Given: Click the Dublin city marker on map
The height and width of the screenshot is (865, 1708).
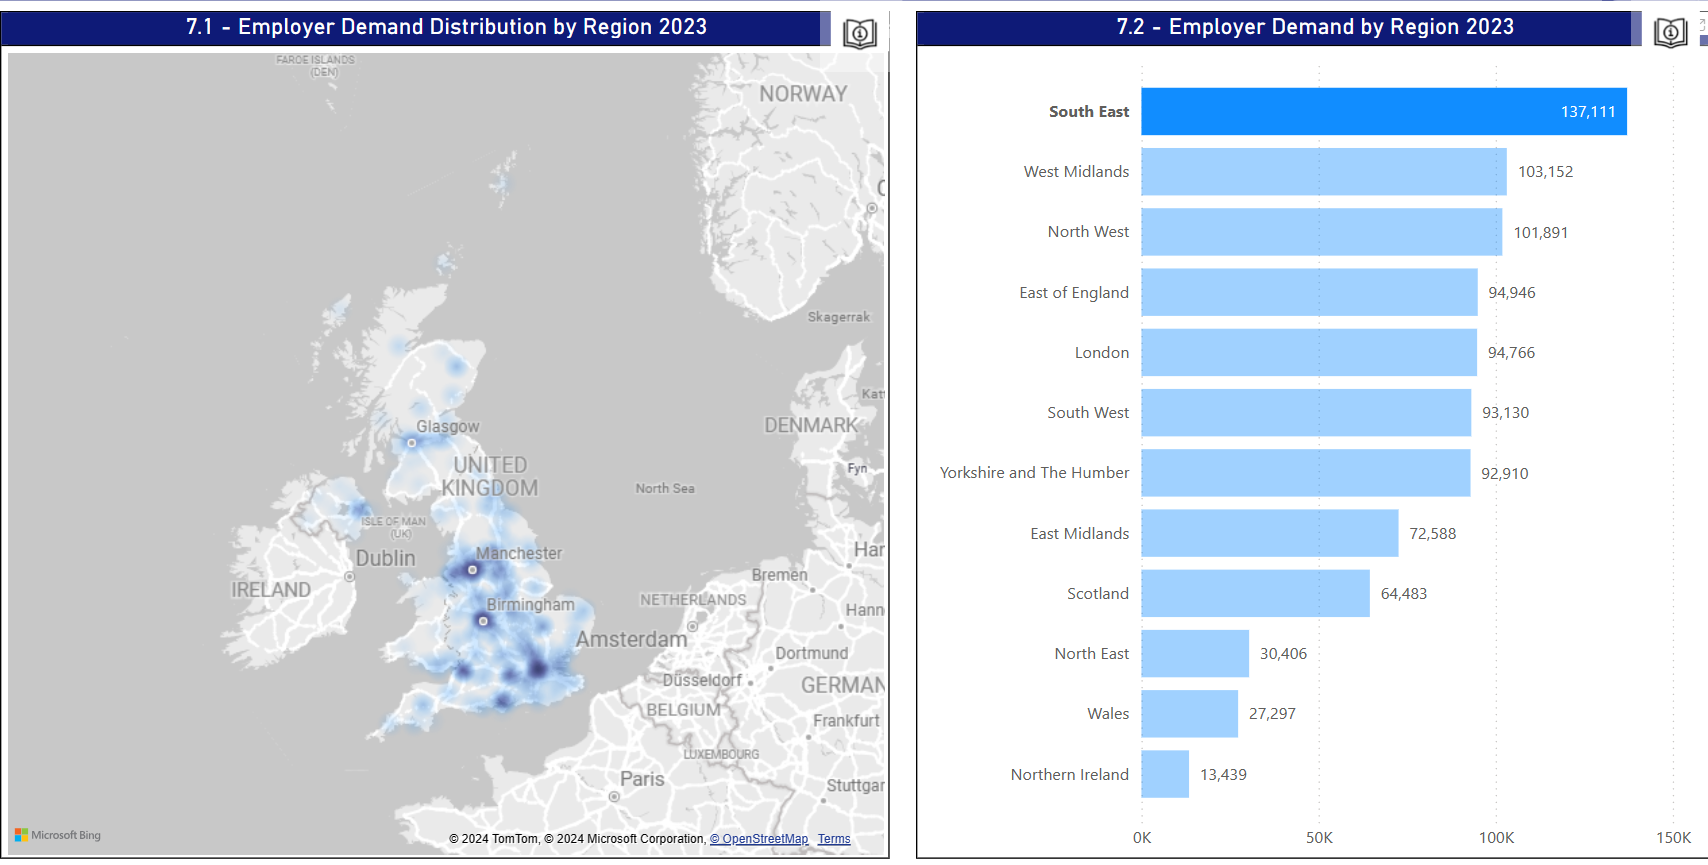Looking at the screenshot, I should pos(349,577).
